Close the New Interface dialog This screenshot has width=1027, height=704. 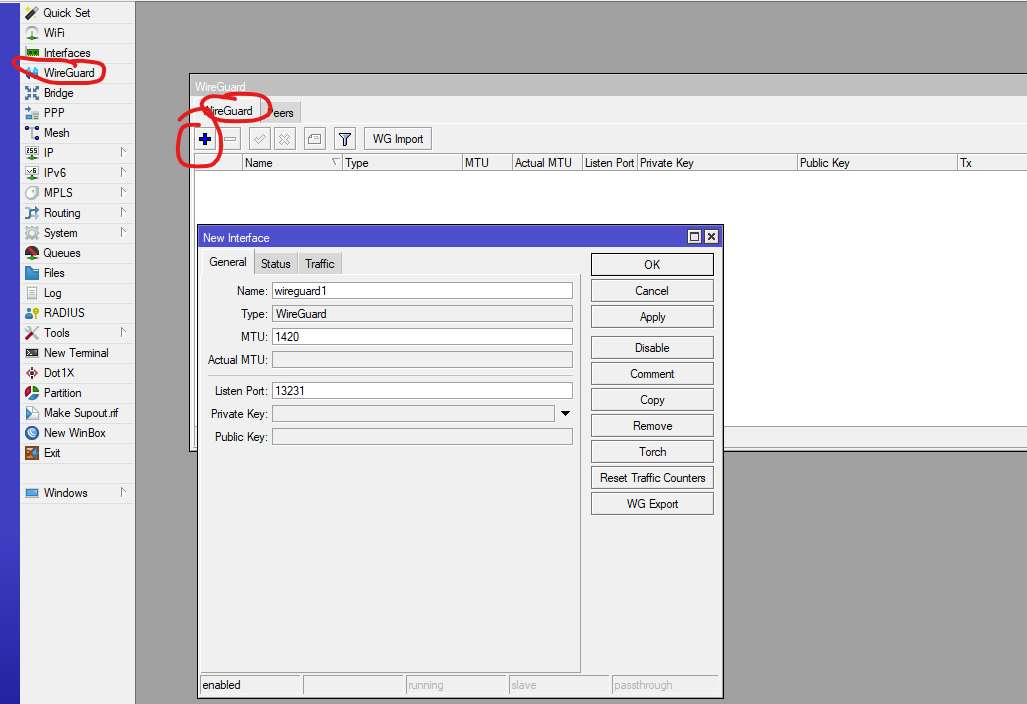point(711,236)
